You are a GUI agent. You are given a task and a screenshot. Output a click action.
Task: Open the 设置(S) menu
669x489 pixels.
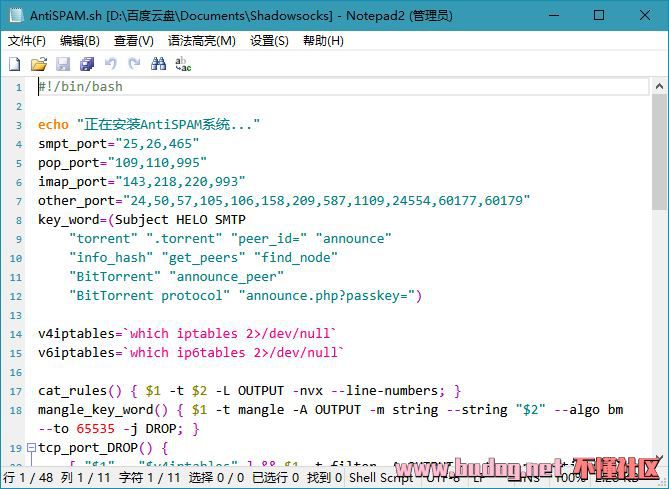(269, 41)
